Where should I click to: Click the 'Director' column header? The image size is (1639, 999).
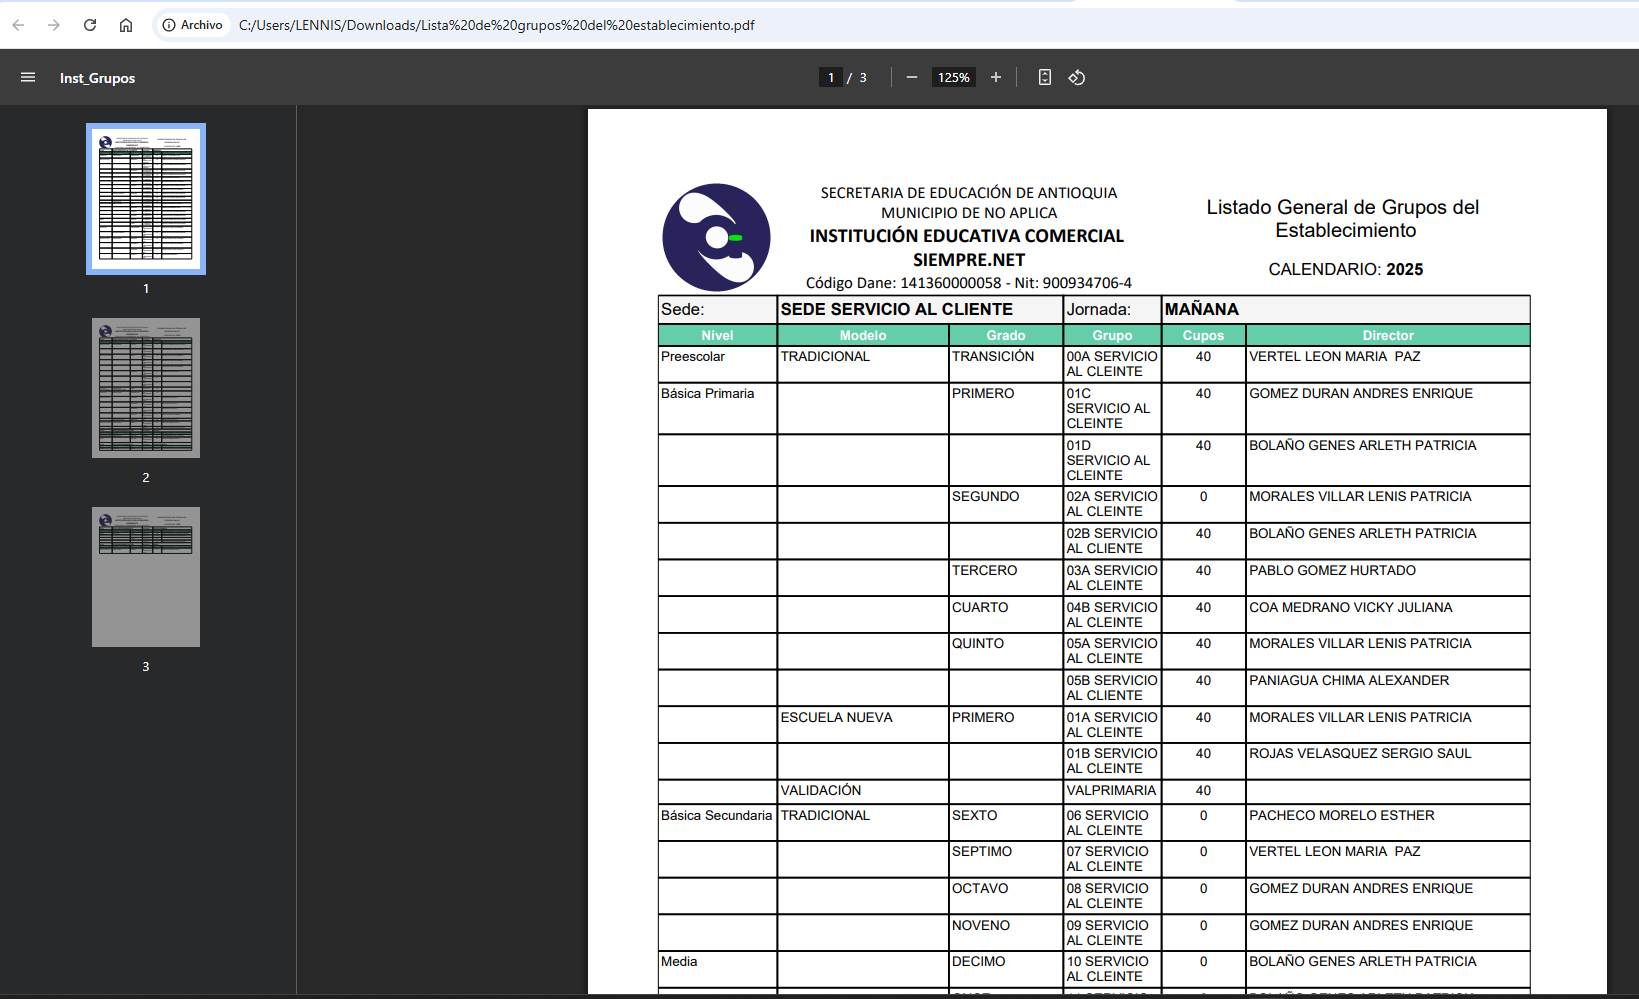[x=1388, y=335]
